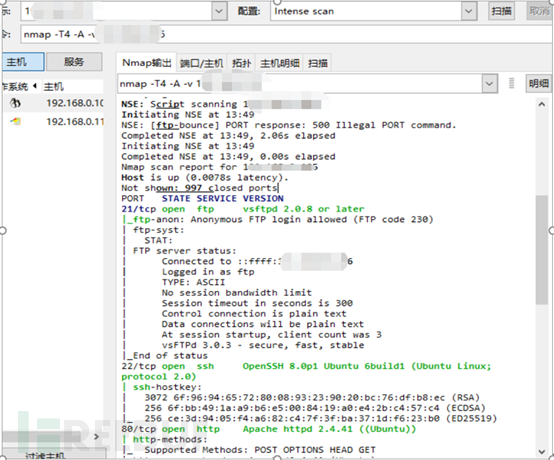
Task: Click the scroll up arrow of Nmap output
Action: point(542,104)
